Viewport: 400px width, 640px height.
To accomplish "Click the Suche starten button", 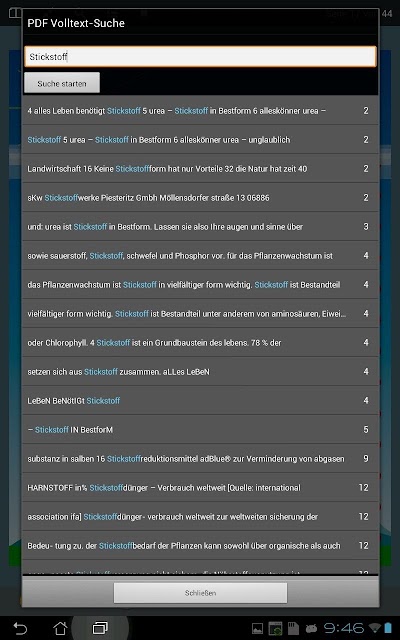I will pyautogui.click(x=62, y=83).
